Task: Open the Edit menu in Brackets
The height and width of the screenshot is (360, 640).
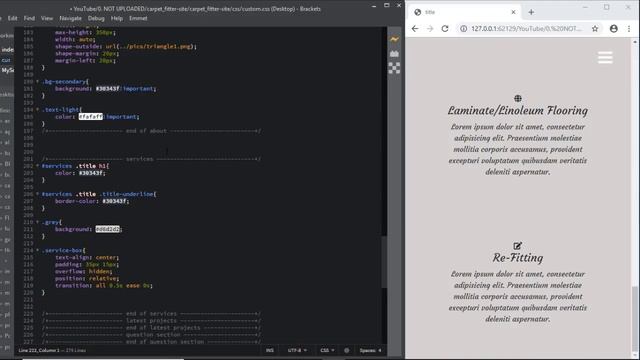Action: tap(13, 18)
